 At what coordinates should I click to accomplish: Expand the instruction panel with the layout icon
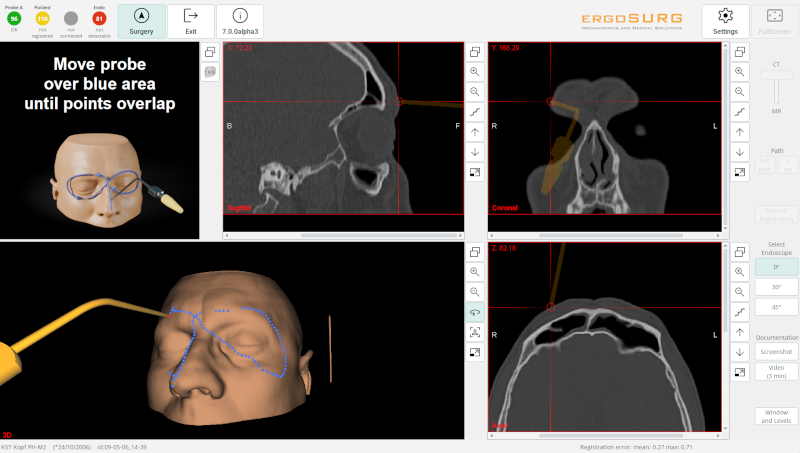coord(211,52)
